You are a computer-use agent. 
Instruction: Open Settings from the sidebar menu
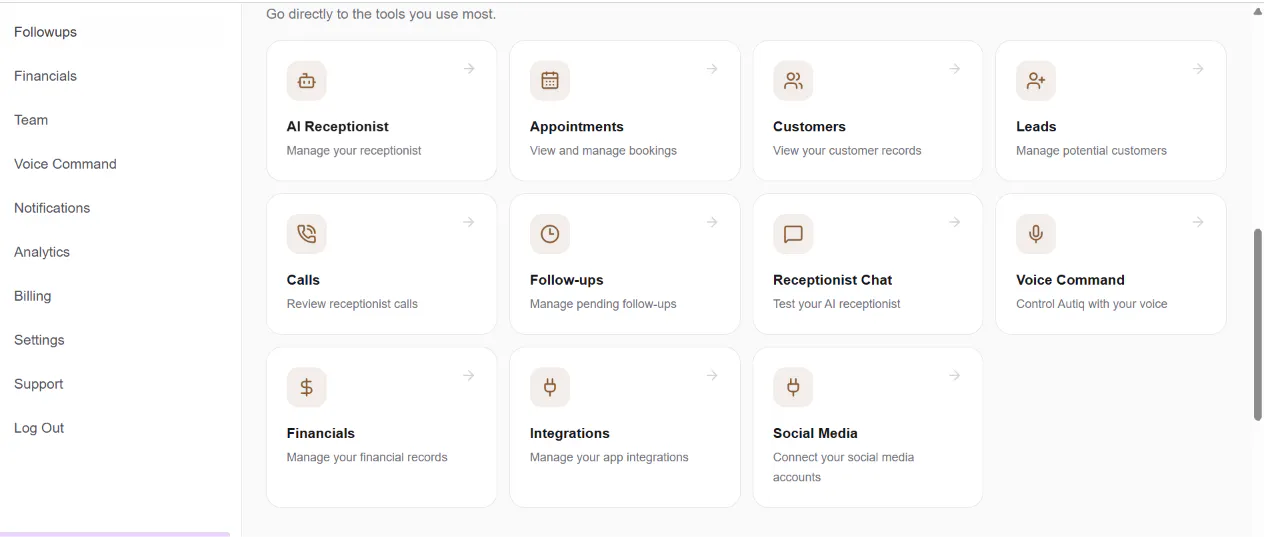pos(39,340)
